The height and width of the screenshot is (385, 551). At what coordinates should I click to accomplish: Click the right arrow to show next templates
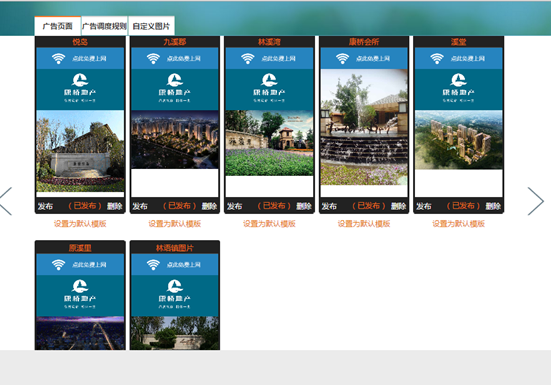pos(536,201)
